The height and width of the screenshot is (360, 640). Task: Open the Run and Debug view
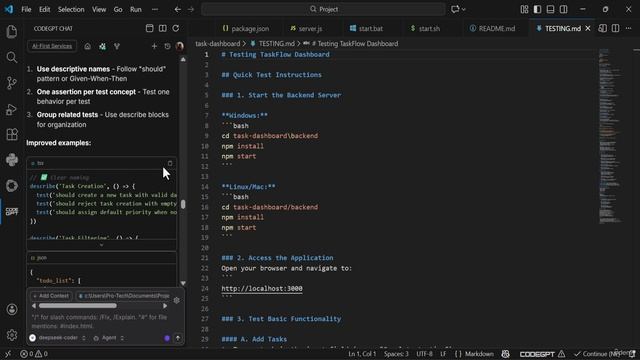[12, 109]
